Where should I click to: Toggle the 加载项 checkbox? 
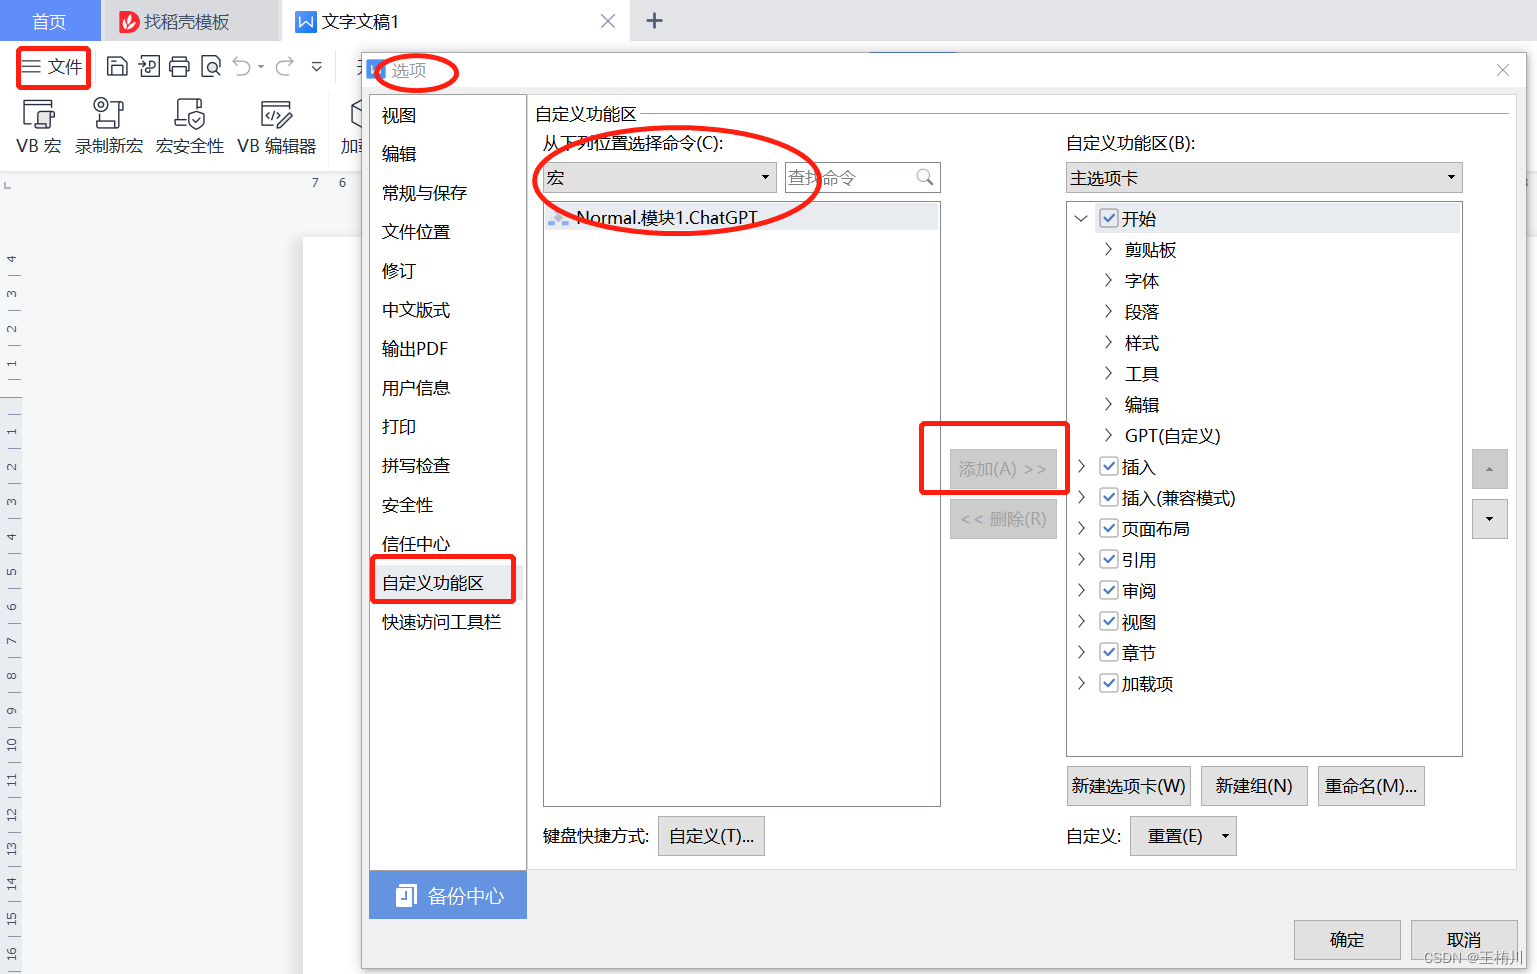pyautogui.click(x=1108, y=683)
